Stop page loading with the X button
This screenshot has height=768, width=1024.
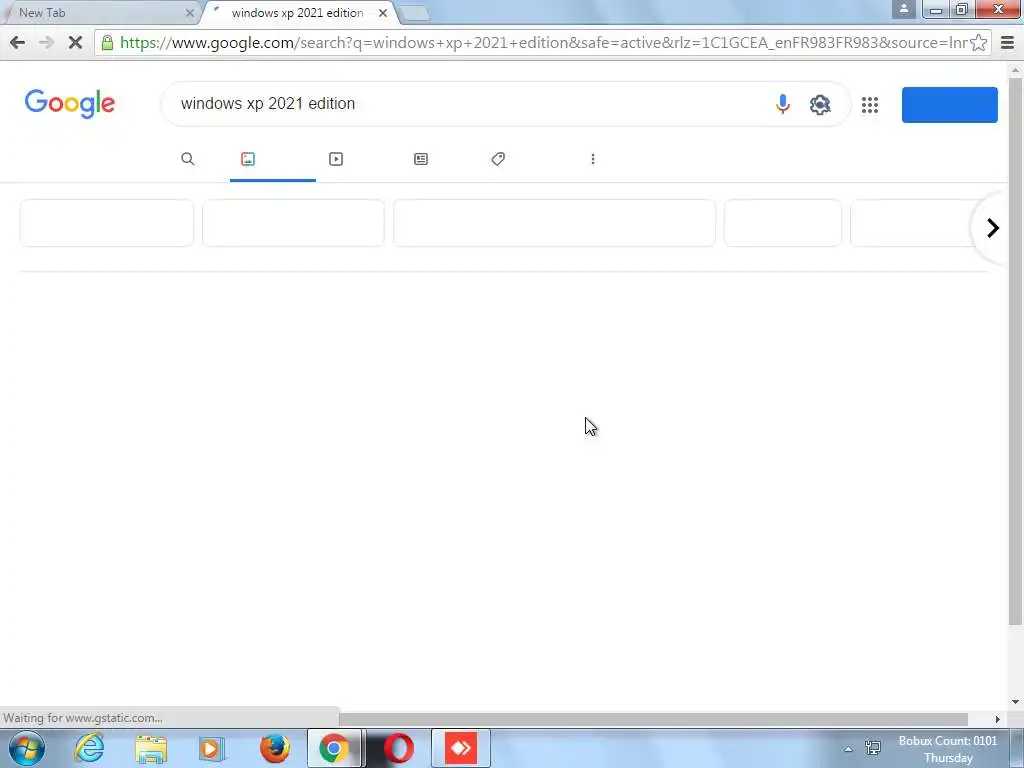click(75, 43)
